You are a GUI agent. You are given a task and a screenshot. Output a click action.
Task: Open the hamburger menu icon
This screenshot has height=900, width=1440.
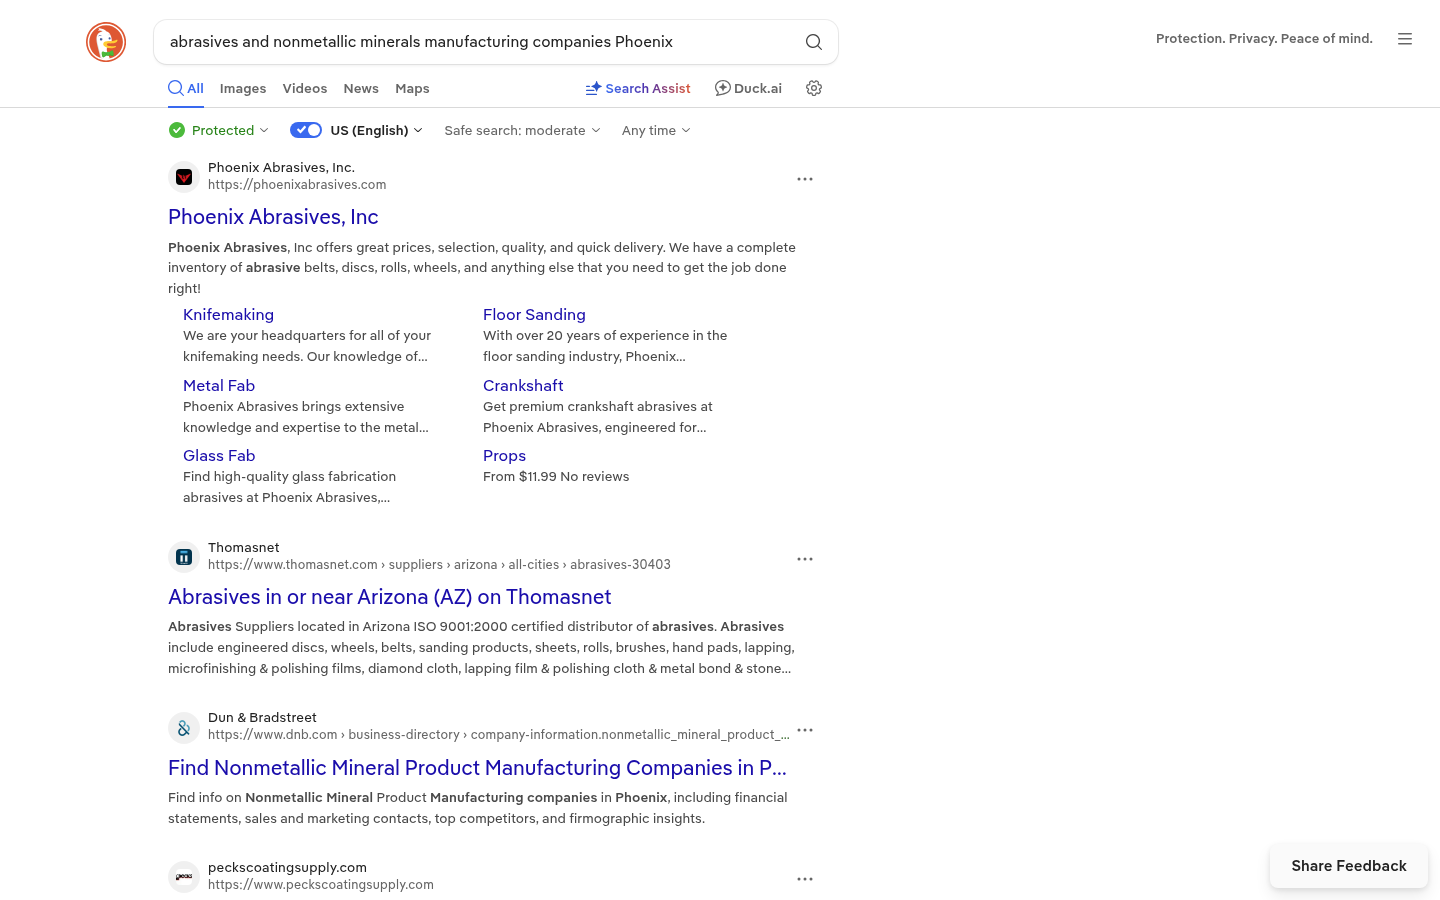[x=1405, y=39]
